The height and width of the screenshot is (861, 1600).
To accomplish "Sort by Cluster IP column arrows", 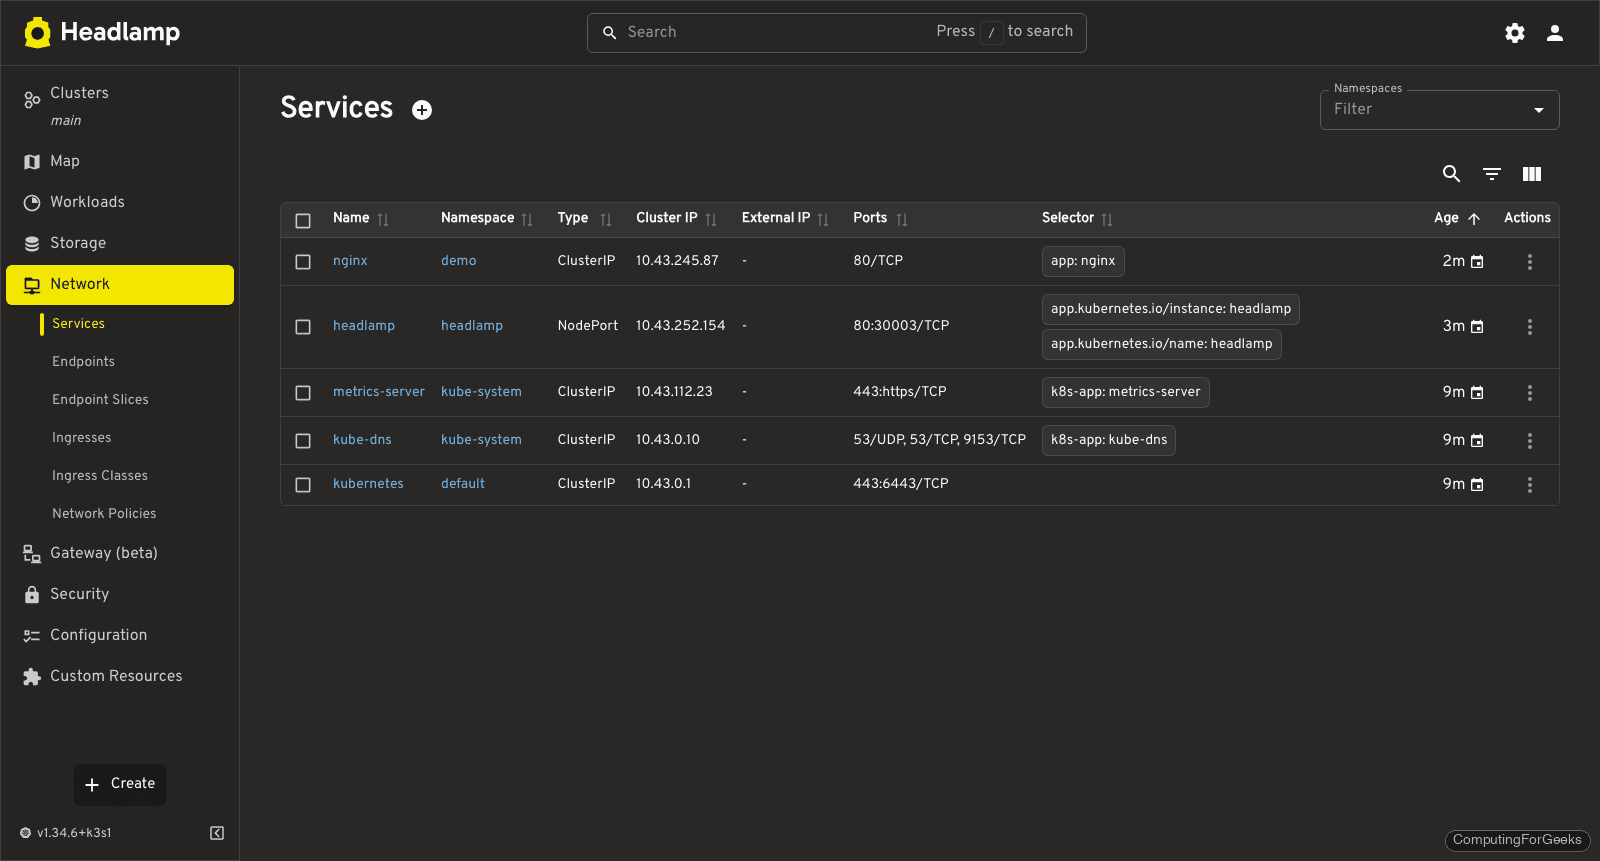I will coord(711,219).
